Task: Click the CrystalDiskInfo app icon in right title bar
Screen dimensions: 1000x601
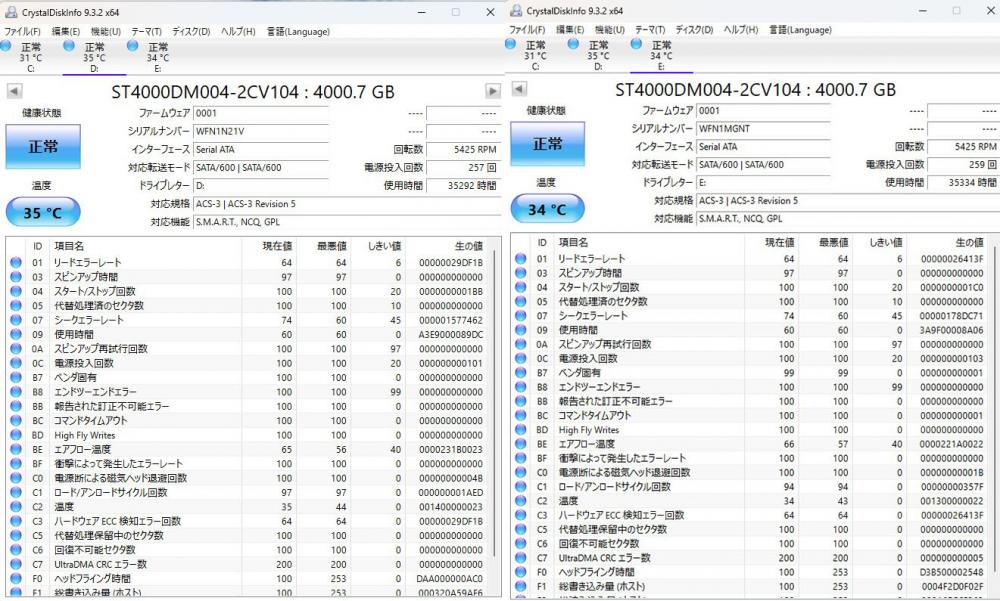Action: 515,10
